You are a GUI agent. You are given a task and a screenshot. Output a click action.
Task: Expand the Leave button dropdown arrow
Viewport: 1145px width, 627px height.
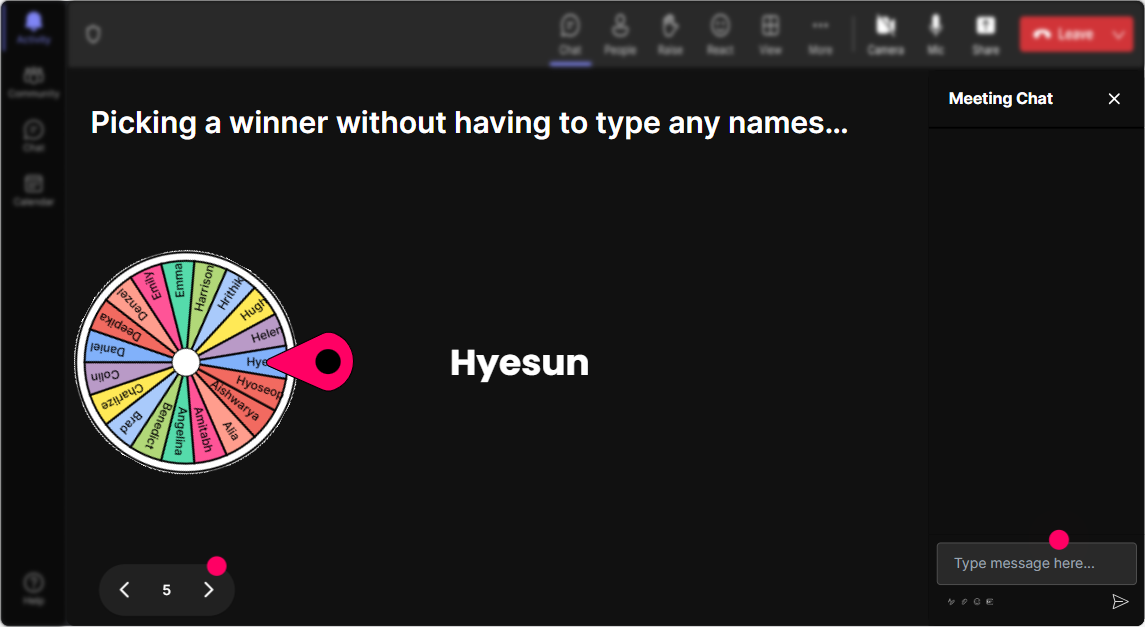point(1120,34)
